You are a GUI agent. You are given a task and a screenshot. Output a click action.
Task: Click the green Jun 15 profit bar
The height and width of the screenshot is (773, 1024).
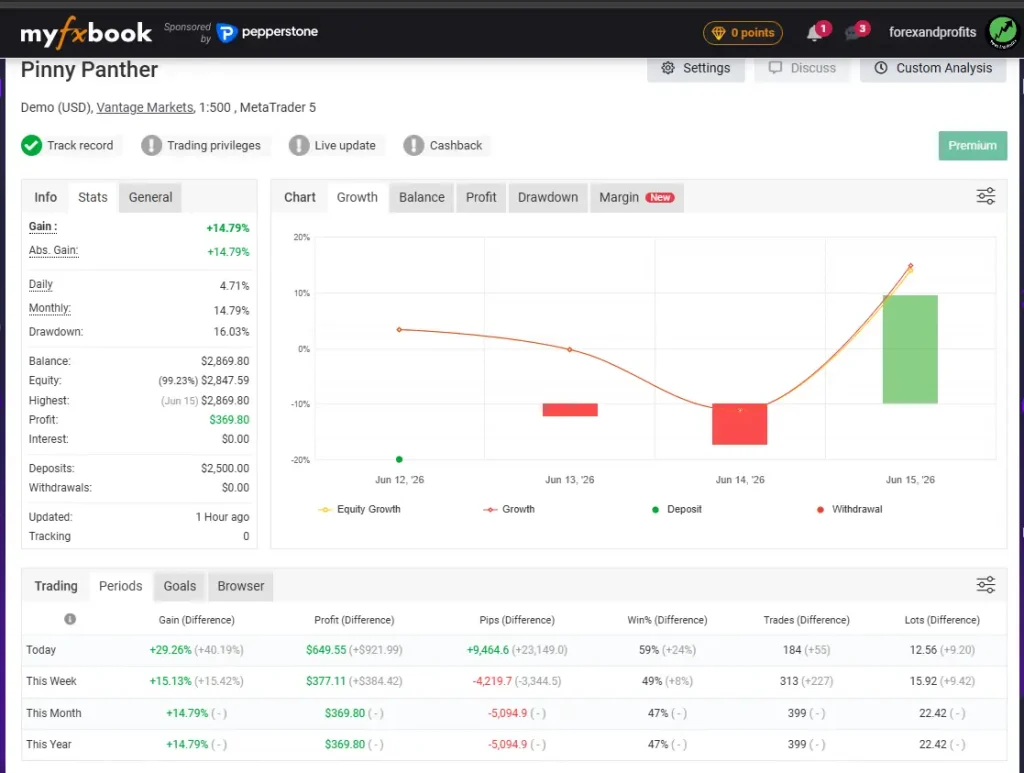[910, 349]
